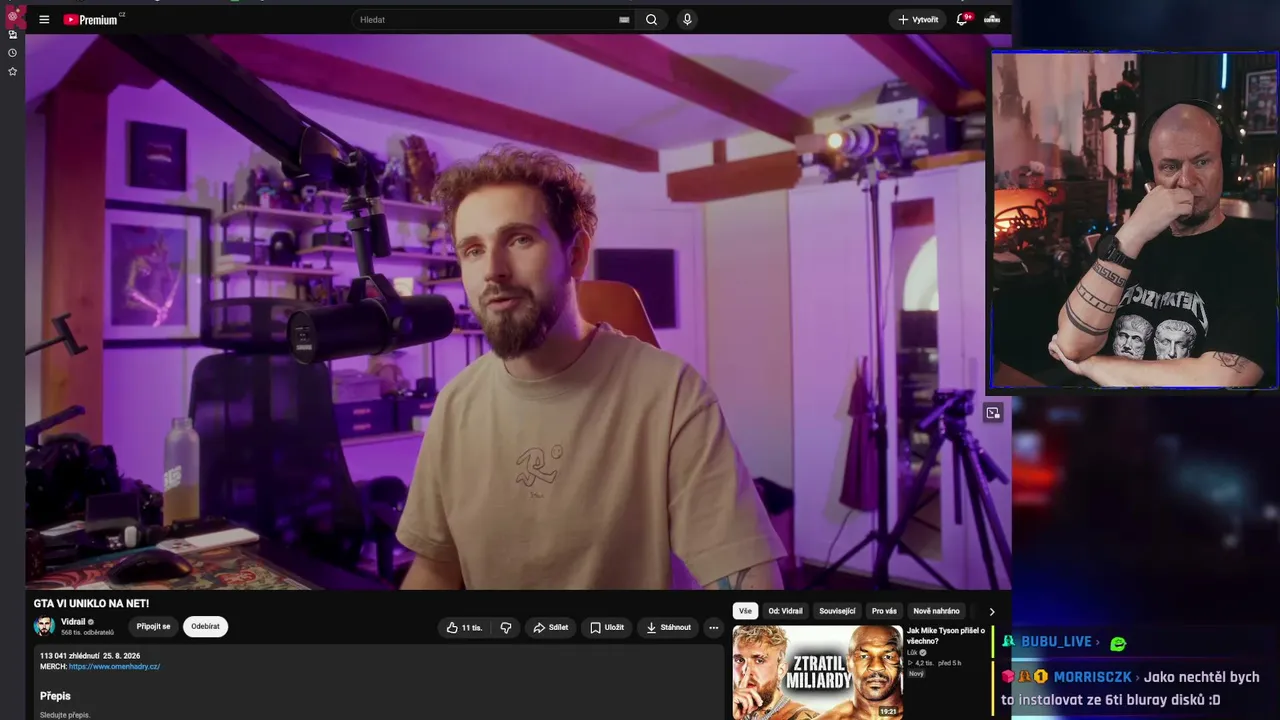Open the YouTube hamburger guide menu
This screenshot has width=1280, height=720.
[x=44, y=19]
